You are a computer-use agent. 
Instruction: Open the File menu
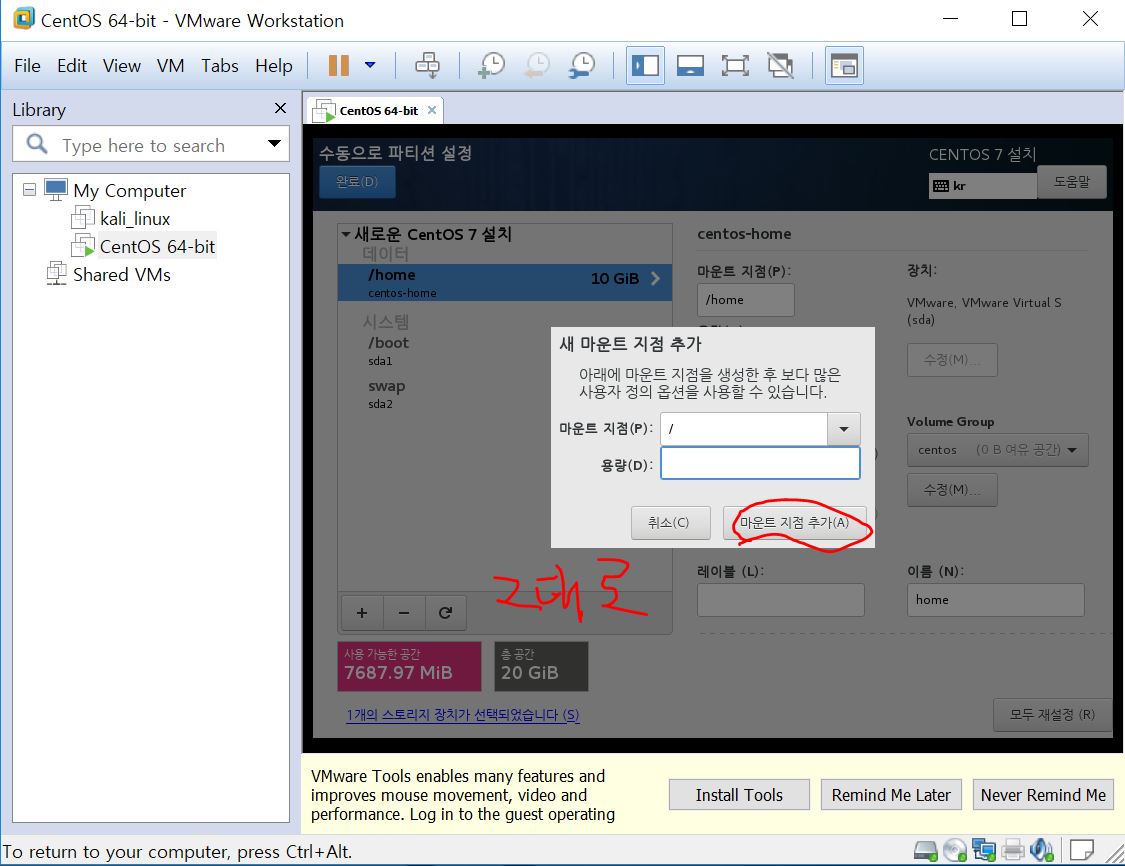(27, 65)
